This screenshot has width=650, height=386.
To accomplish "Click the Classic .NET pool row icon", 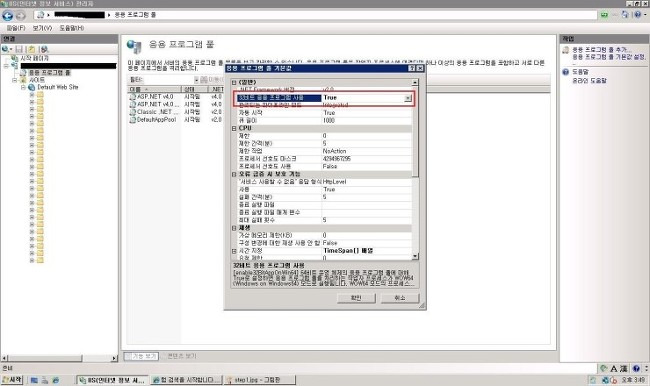I will (x=133, y=112).
